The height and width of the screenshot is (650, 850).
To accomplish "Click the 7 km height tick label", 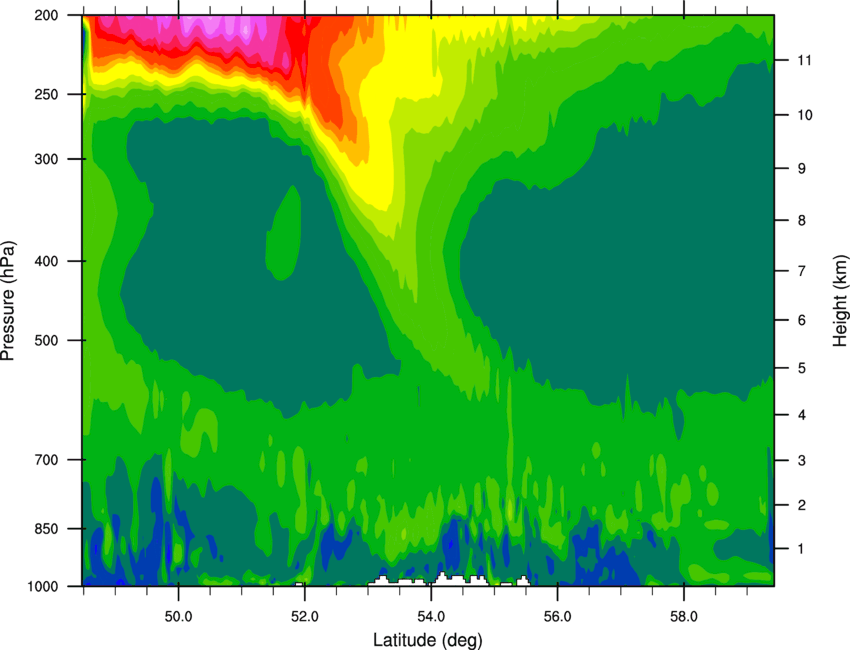I will pos(802,271).
